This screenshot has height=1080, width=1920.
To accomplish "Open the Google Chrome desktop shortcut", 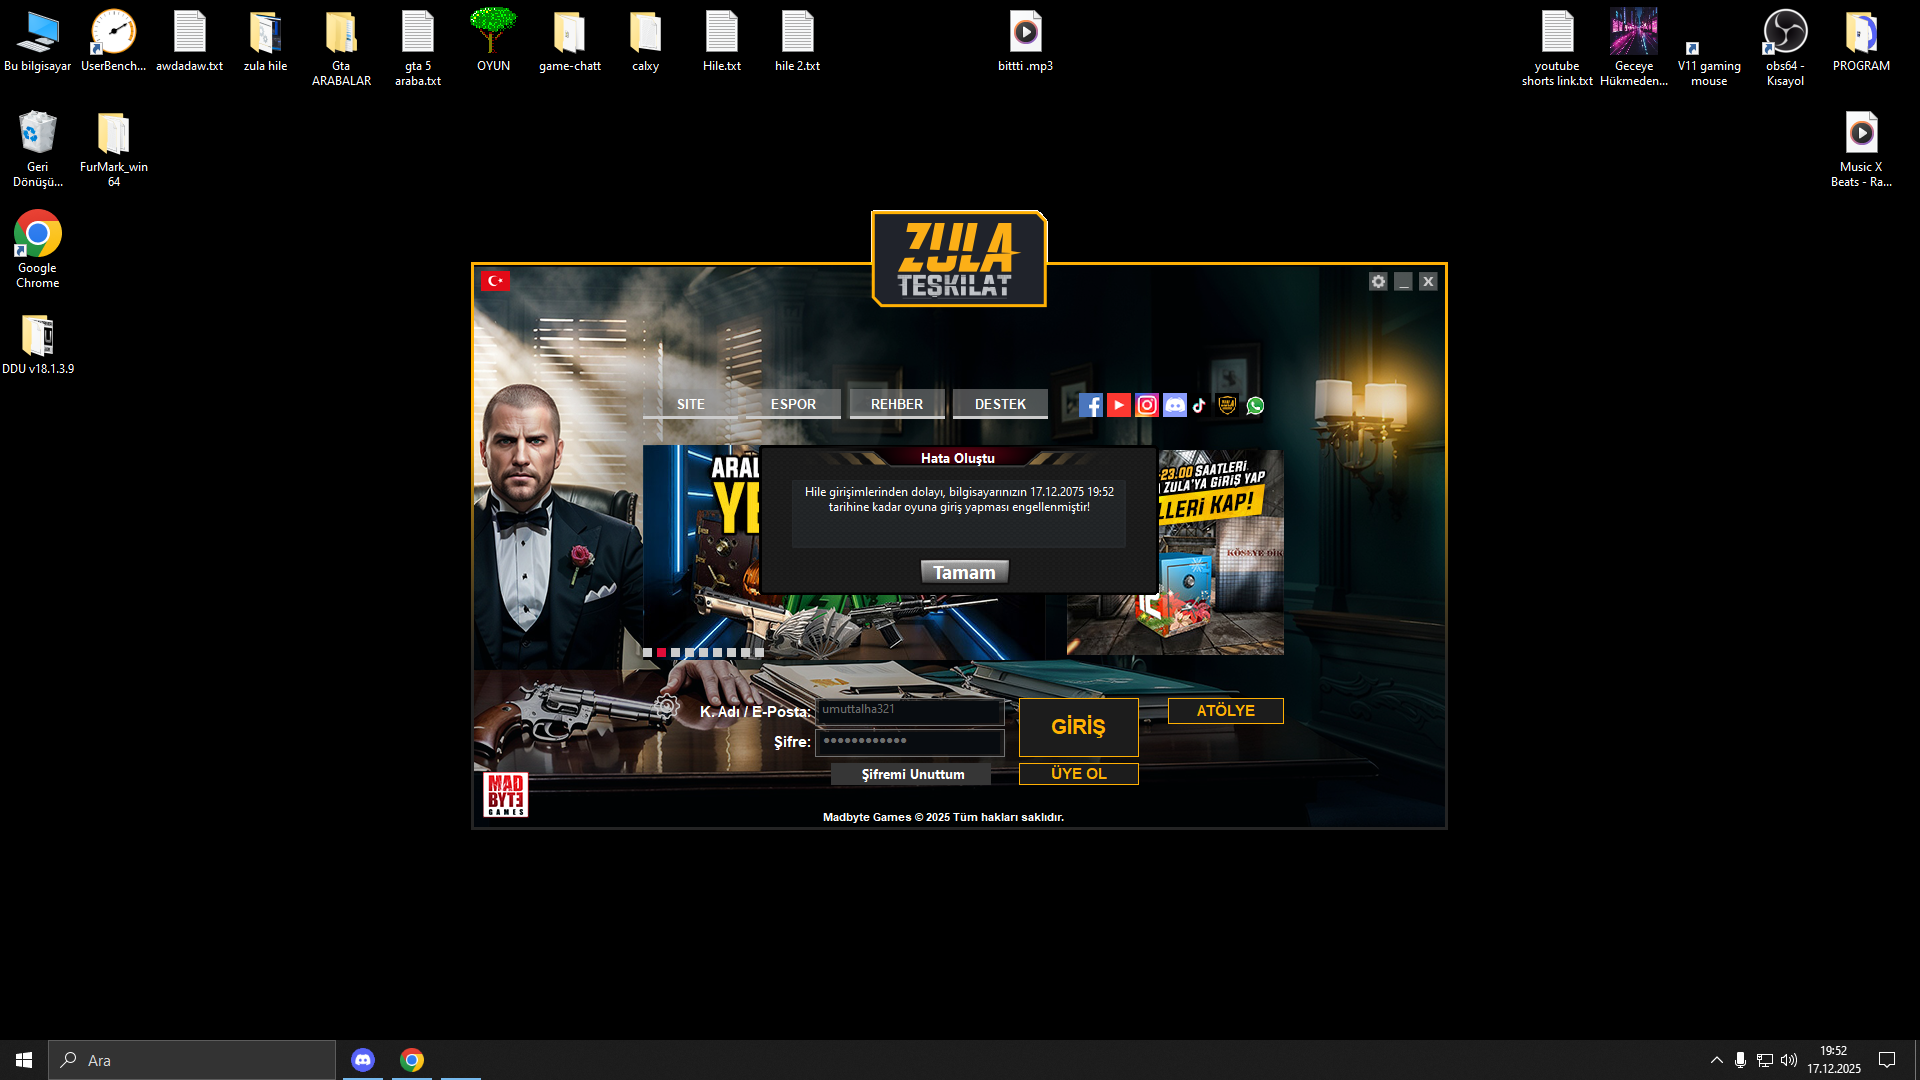I will tap(38, 250).
